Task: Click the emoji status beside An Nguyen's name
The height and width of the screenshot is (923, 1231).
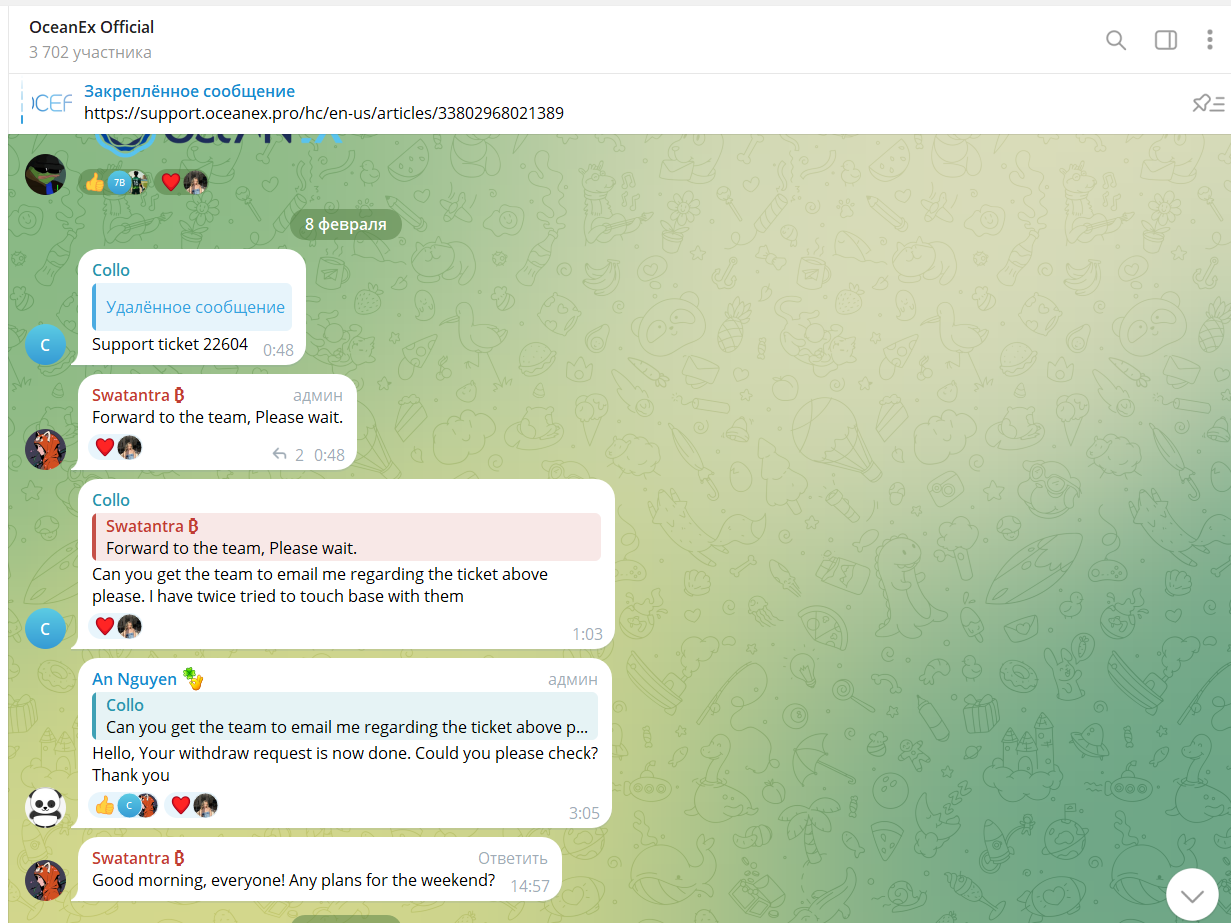Action: coord(193,679)
